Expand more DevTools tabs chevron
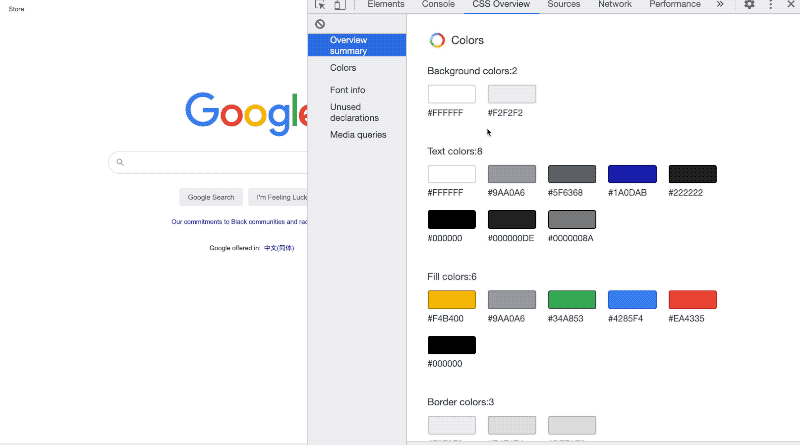800x445 pixels. [x=720, y=5]
